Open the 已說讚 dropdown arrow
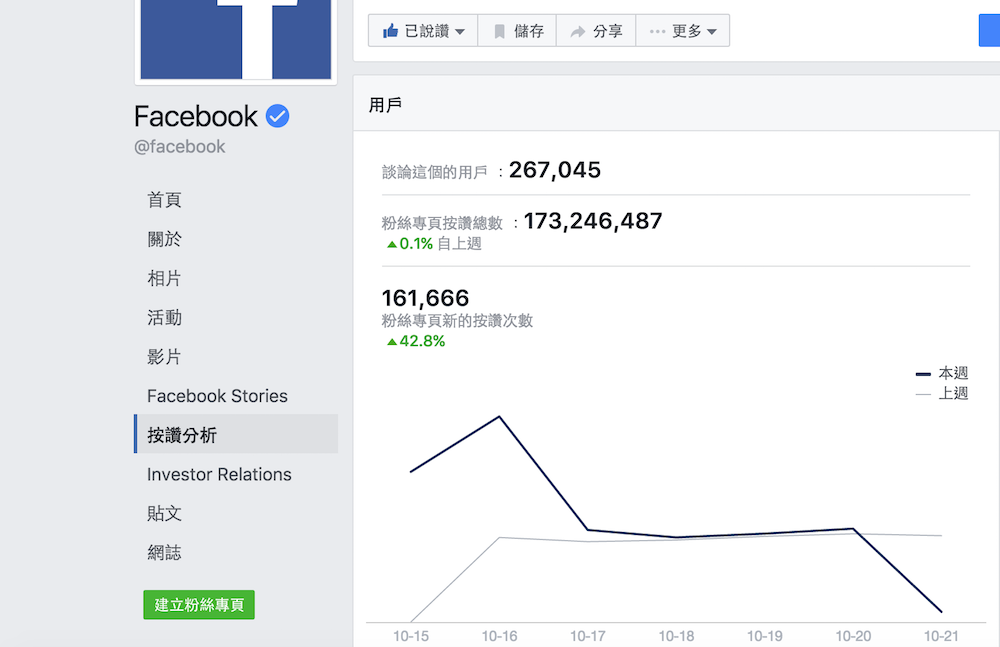This screenshot has height=647, width=1000. pyautogui.click(x=460, y=31)
